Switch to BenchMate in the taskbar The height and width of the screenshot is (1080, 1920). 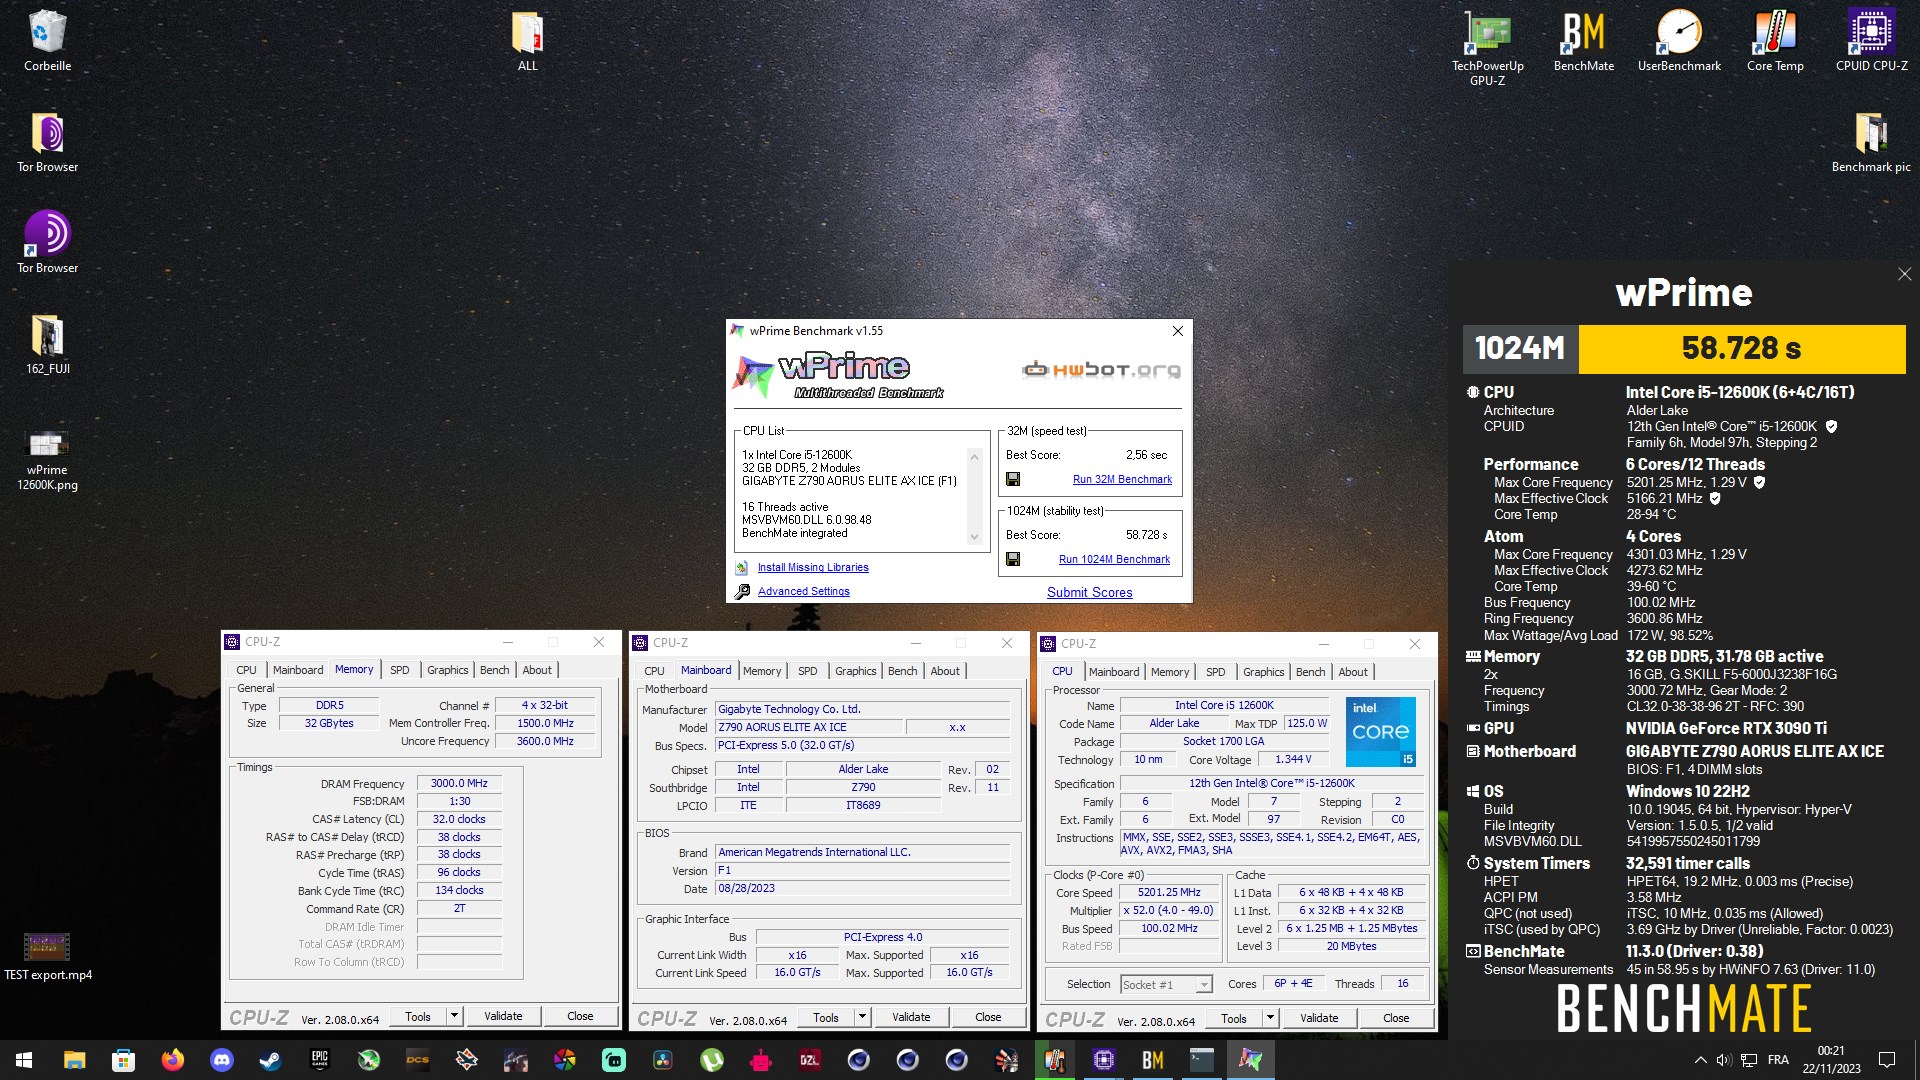(1152, 1060)
